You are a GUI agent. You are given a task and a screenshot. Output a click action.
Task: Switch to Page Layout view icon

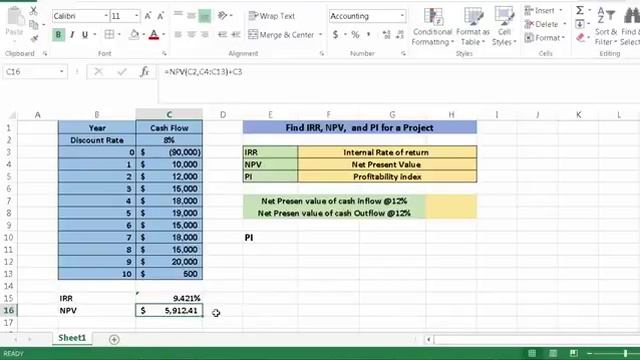553,353
